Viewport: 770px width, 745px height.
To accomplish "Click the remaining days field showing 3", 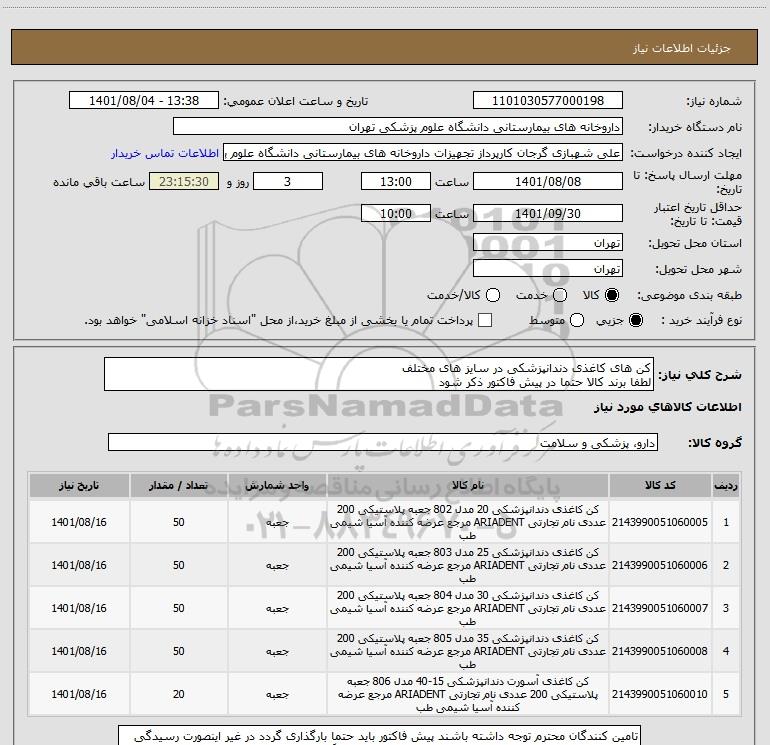I will tap(288, 181).
